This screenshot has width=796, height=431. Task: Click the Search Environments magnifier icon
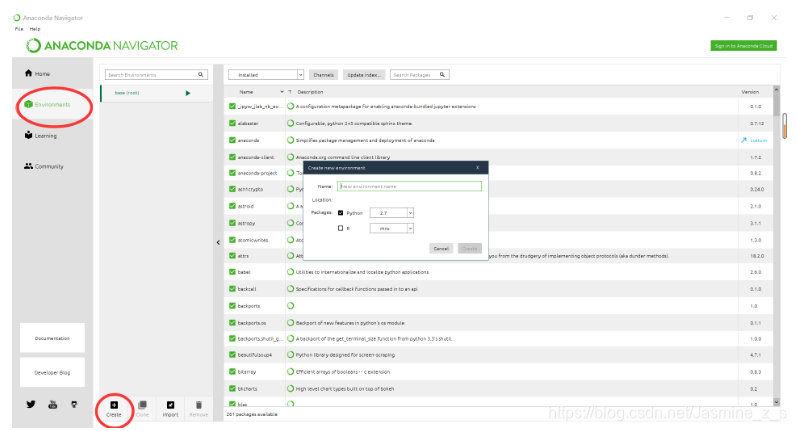201,75
